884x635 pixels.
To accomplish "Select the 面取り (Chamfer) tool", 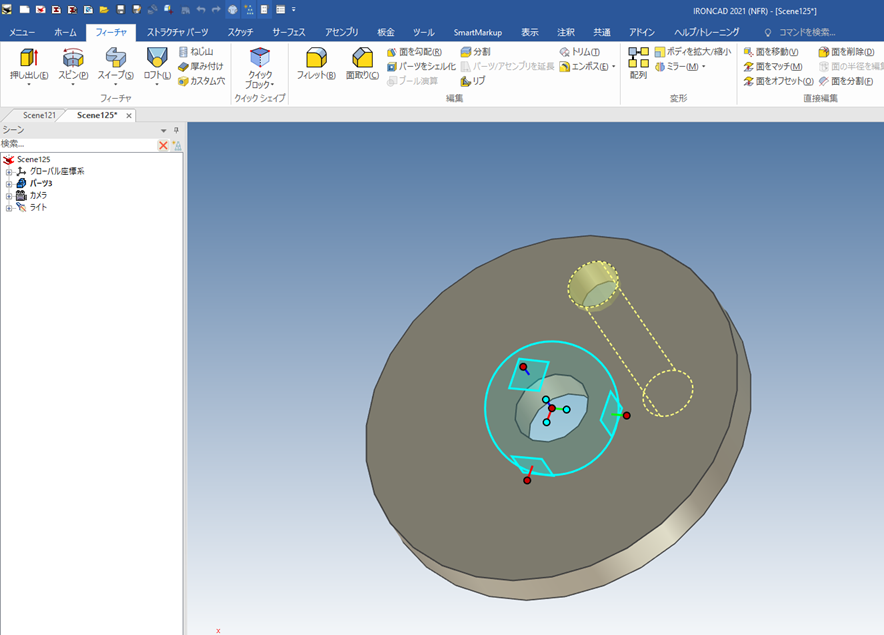I will pyautogui.click(x=362, y=58).
